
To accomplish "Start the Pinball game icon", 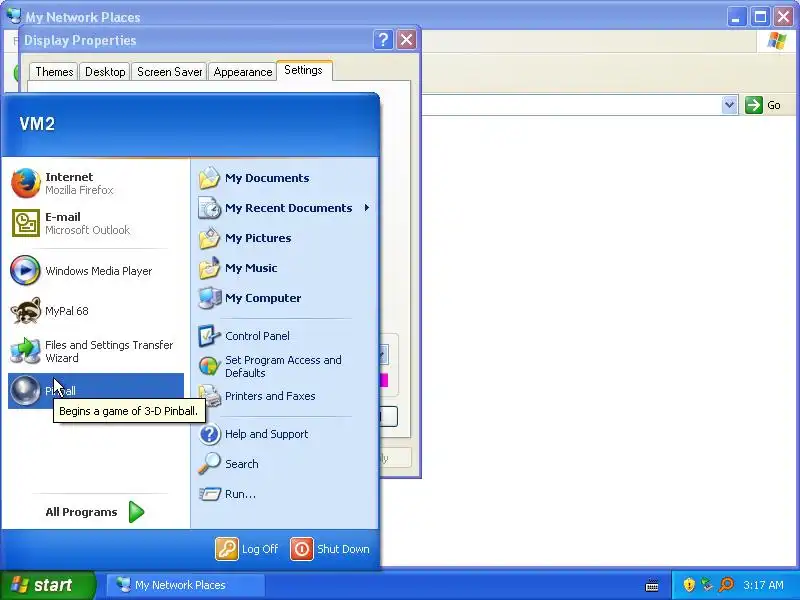I will click(25, 390).
